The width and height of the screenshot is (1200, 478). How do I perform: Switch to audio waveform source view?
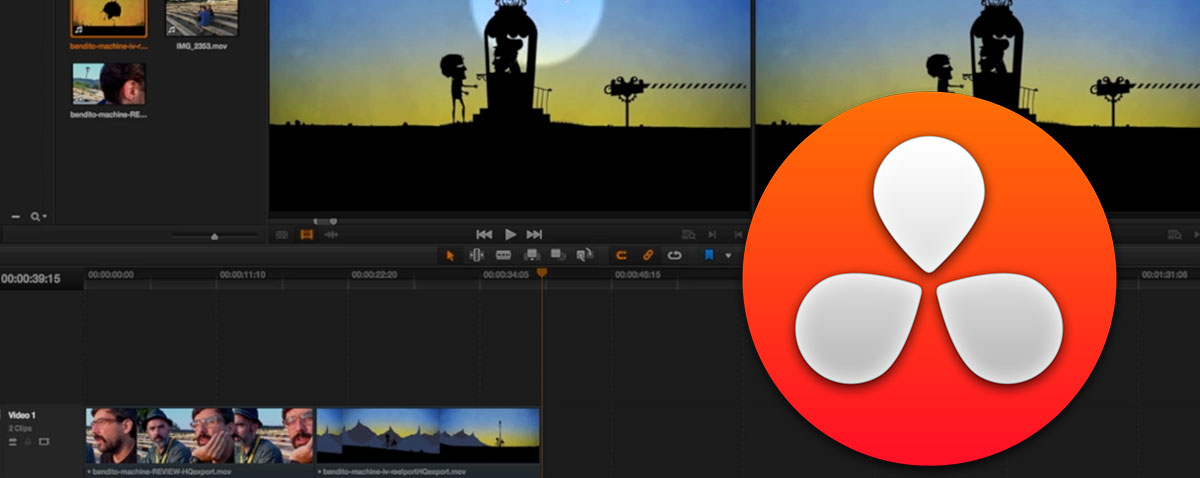click(331, 235)
